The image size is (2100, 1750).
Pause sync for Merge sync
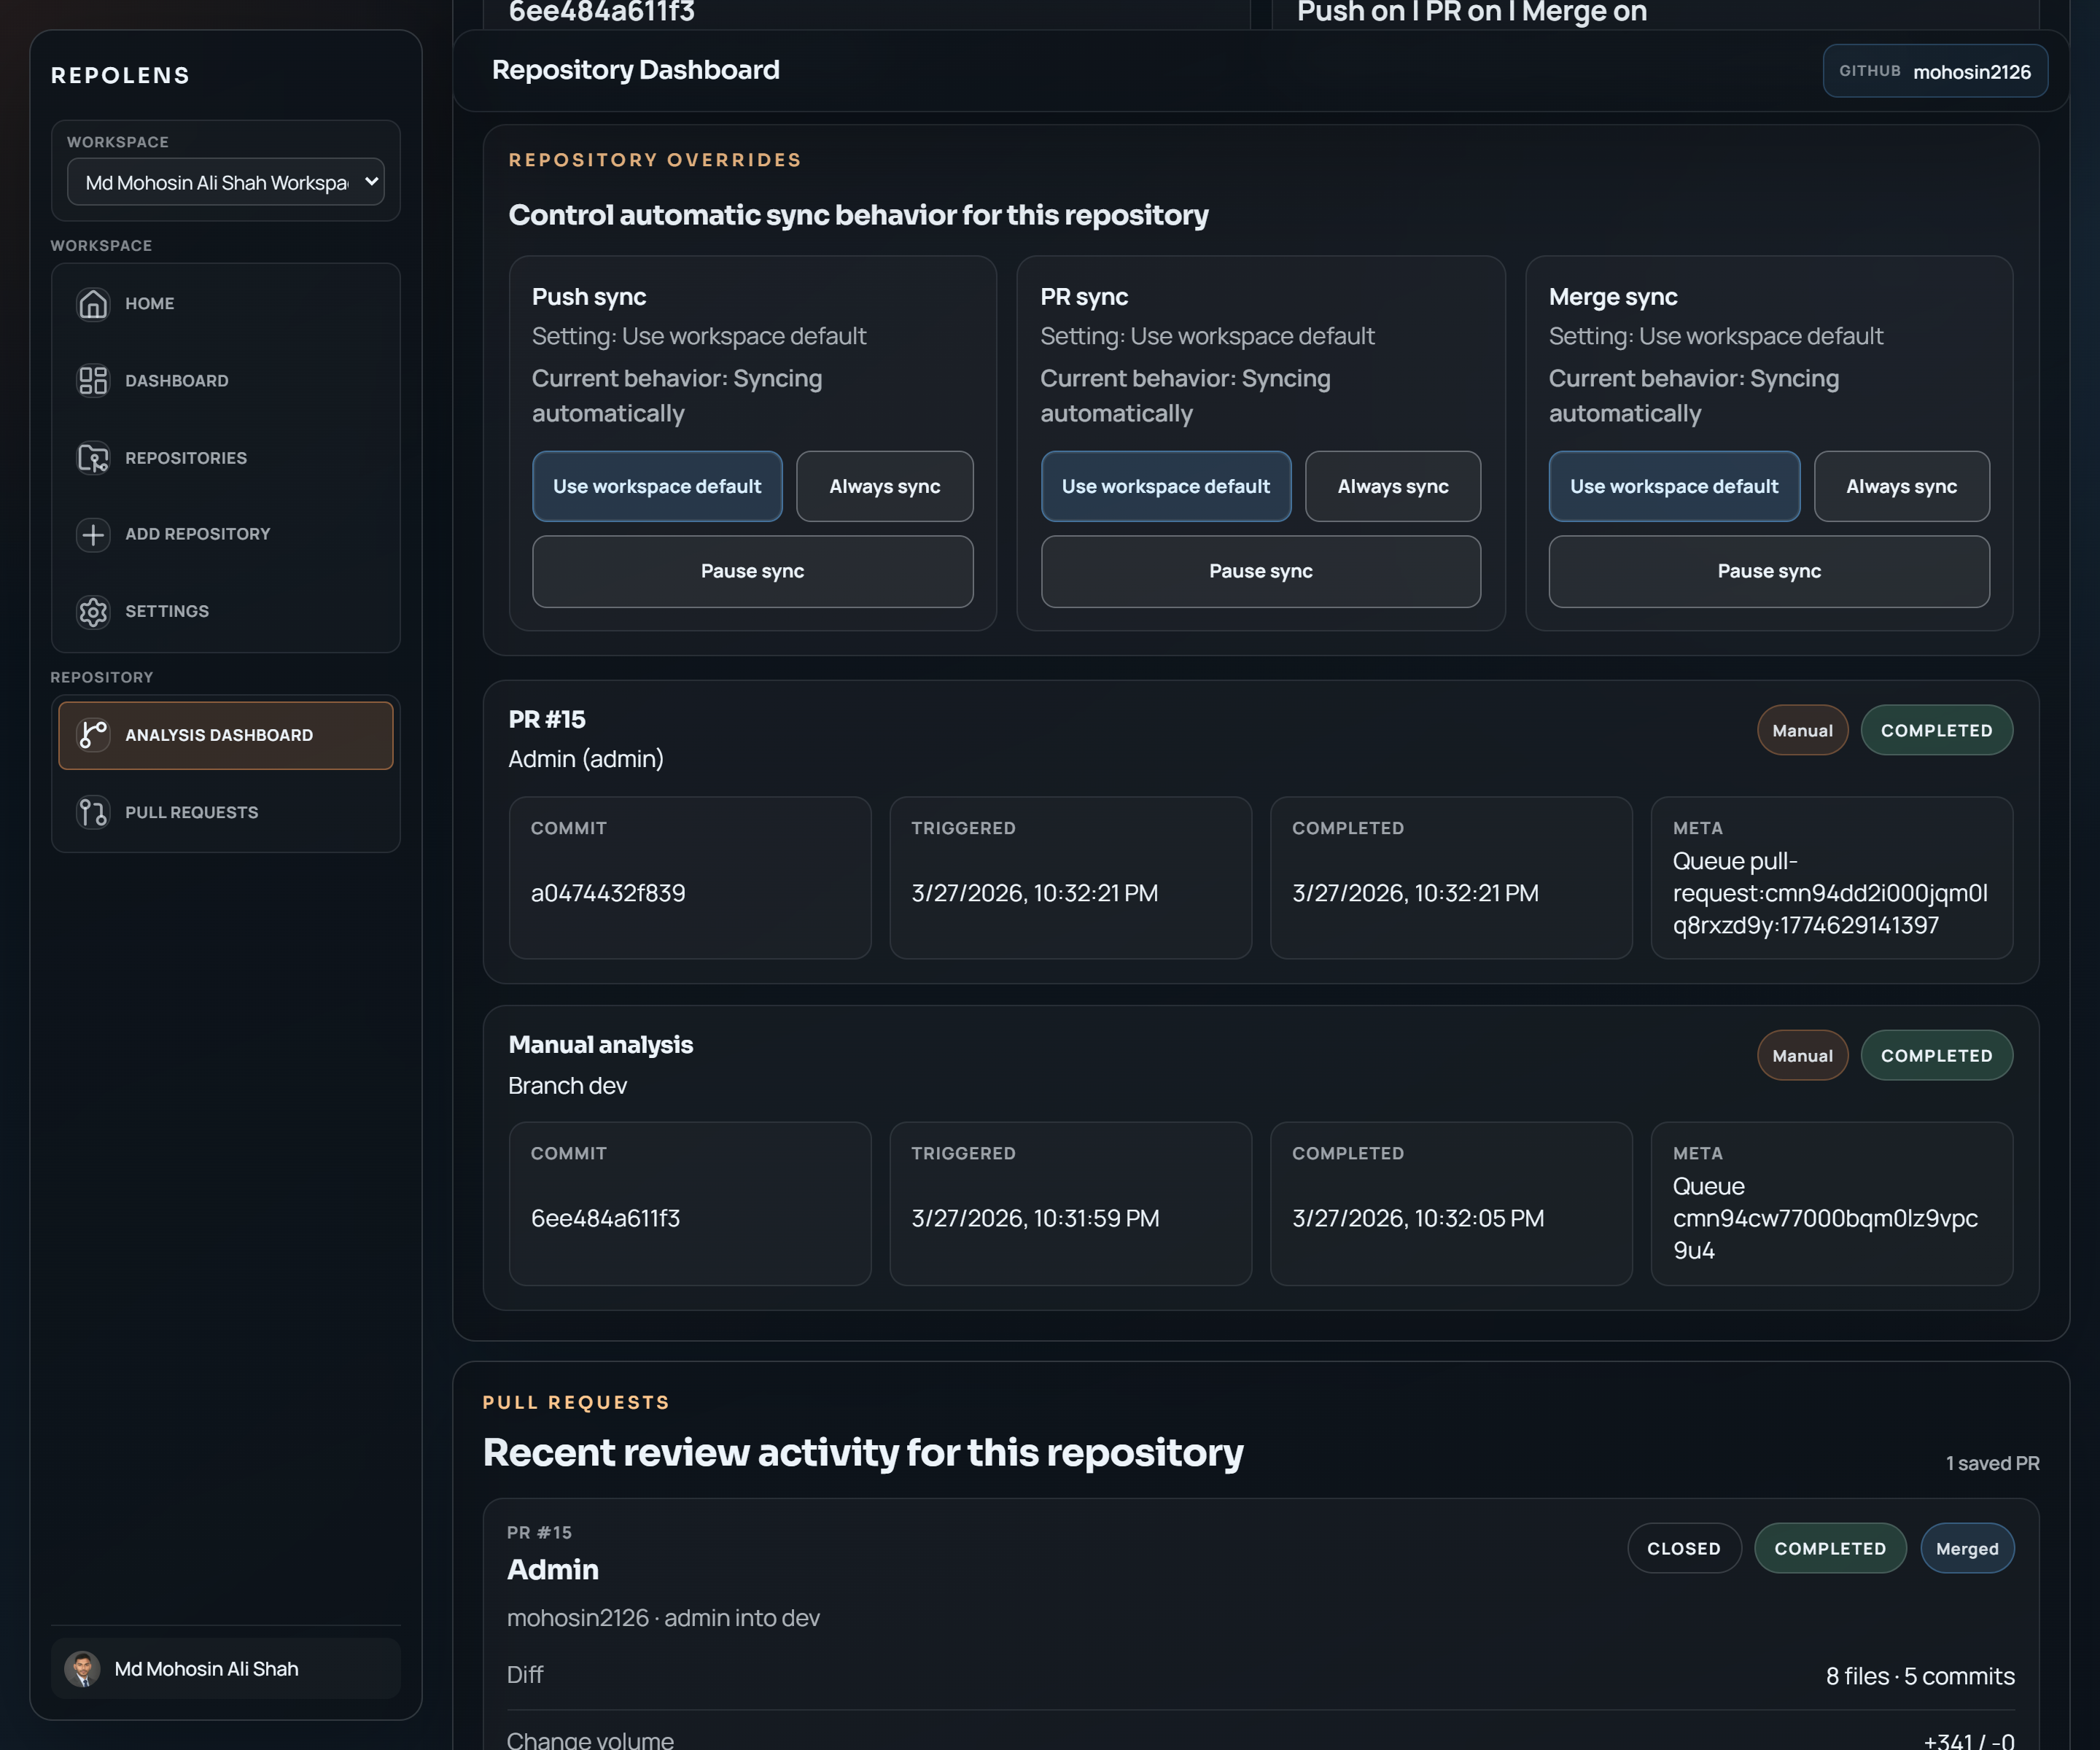pos(1768,571)
